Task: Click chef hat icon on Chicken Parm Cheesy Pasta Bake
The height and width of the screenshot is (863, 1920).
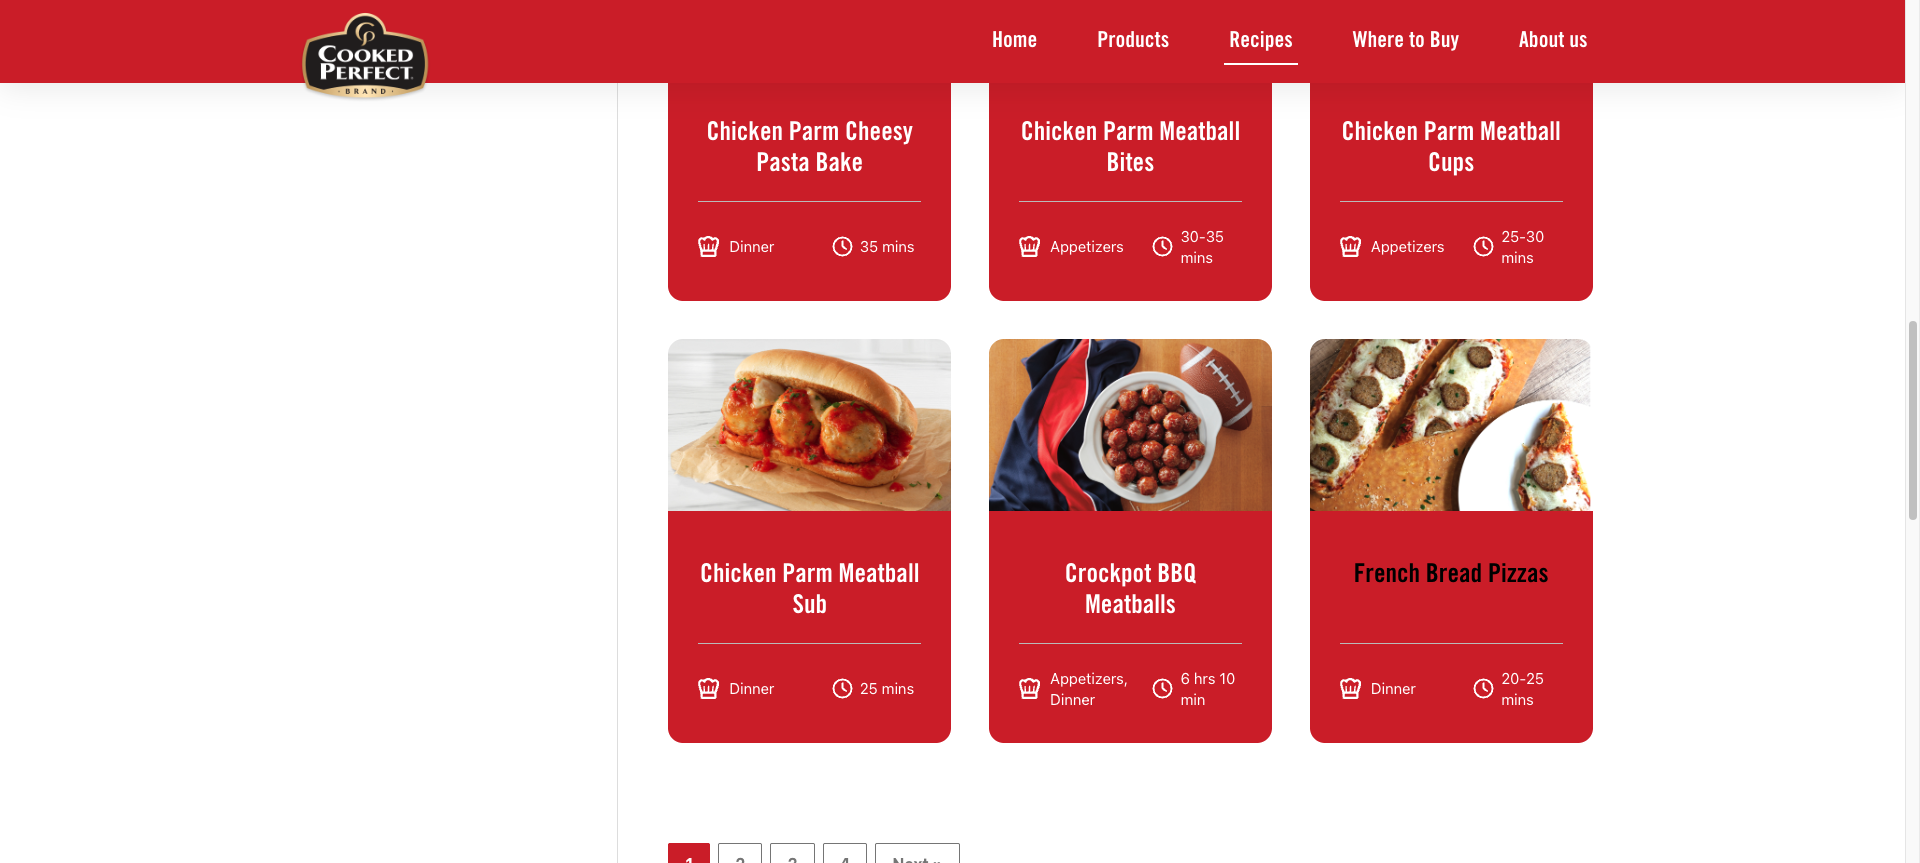Action: click(x=708, y=246)
